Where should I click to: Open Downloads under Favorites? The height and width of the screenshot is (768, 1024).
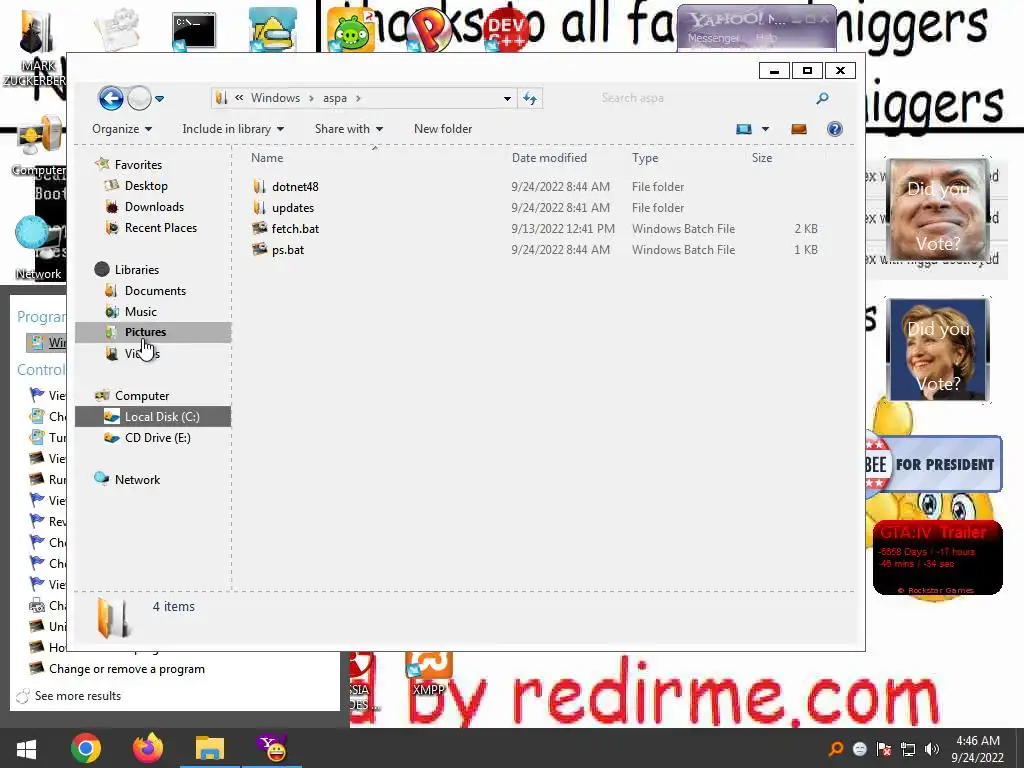pyautogui.click(x=154, y=206)
